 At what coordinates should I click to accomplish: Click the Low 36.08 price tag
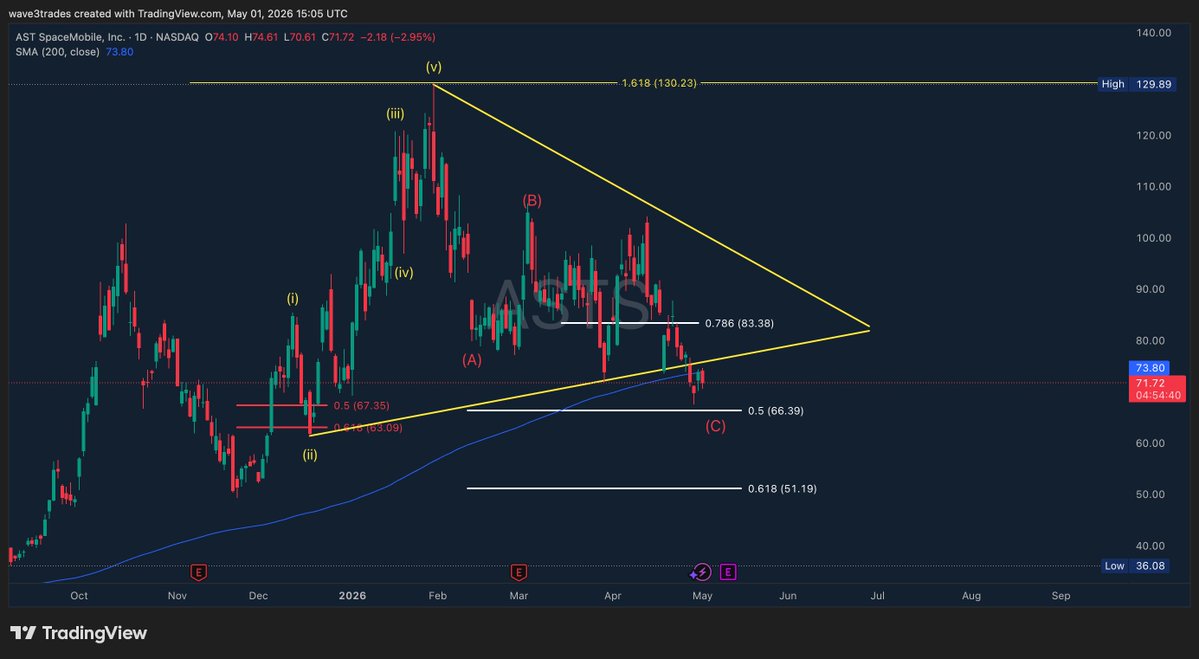(1135, 566)
